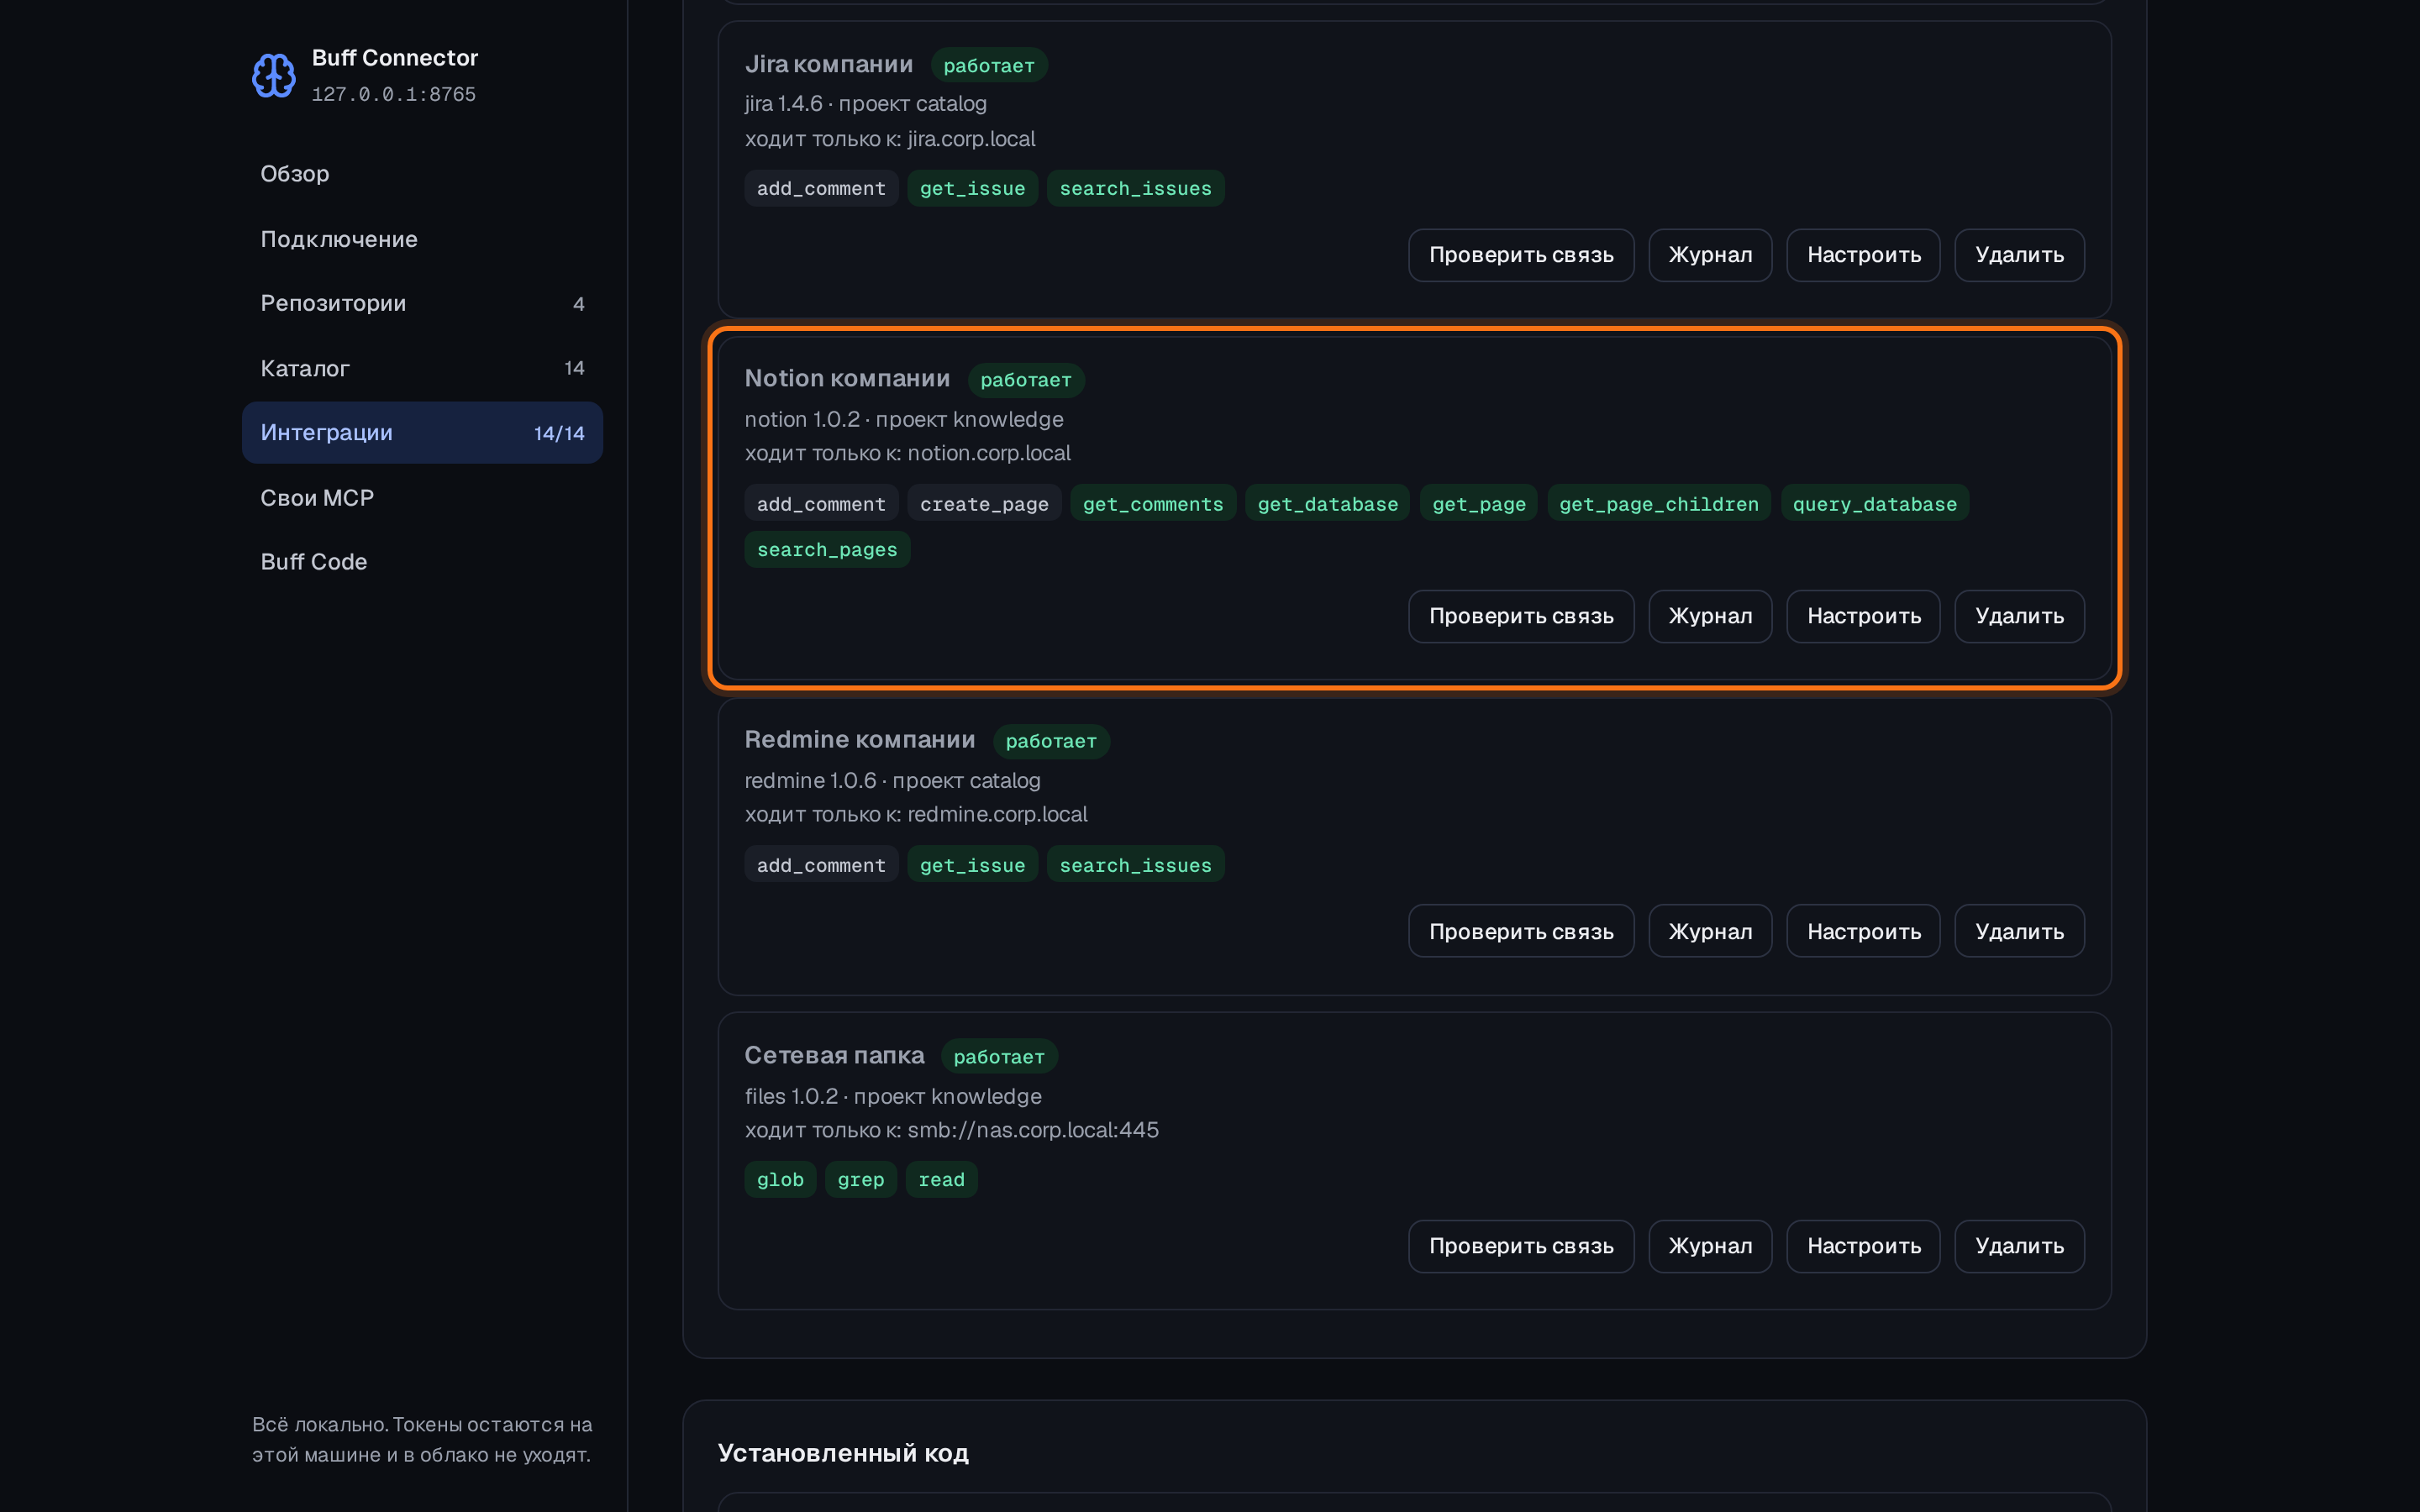Open Журнал for Jira компании

click(x=1710, y=255)
